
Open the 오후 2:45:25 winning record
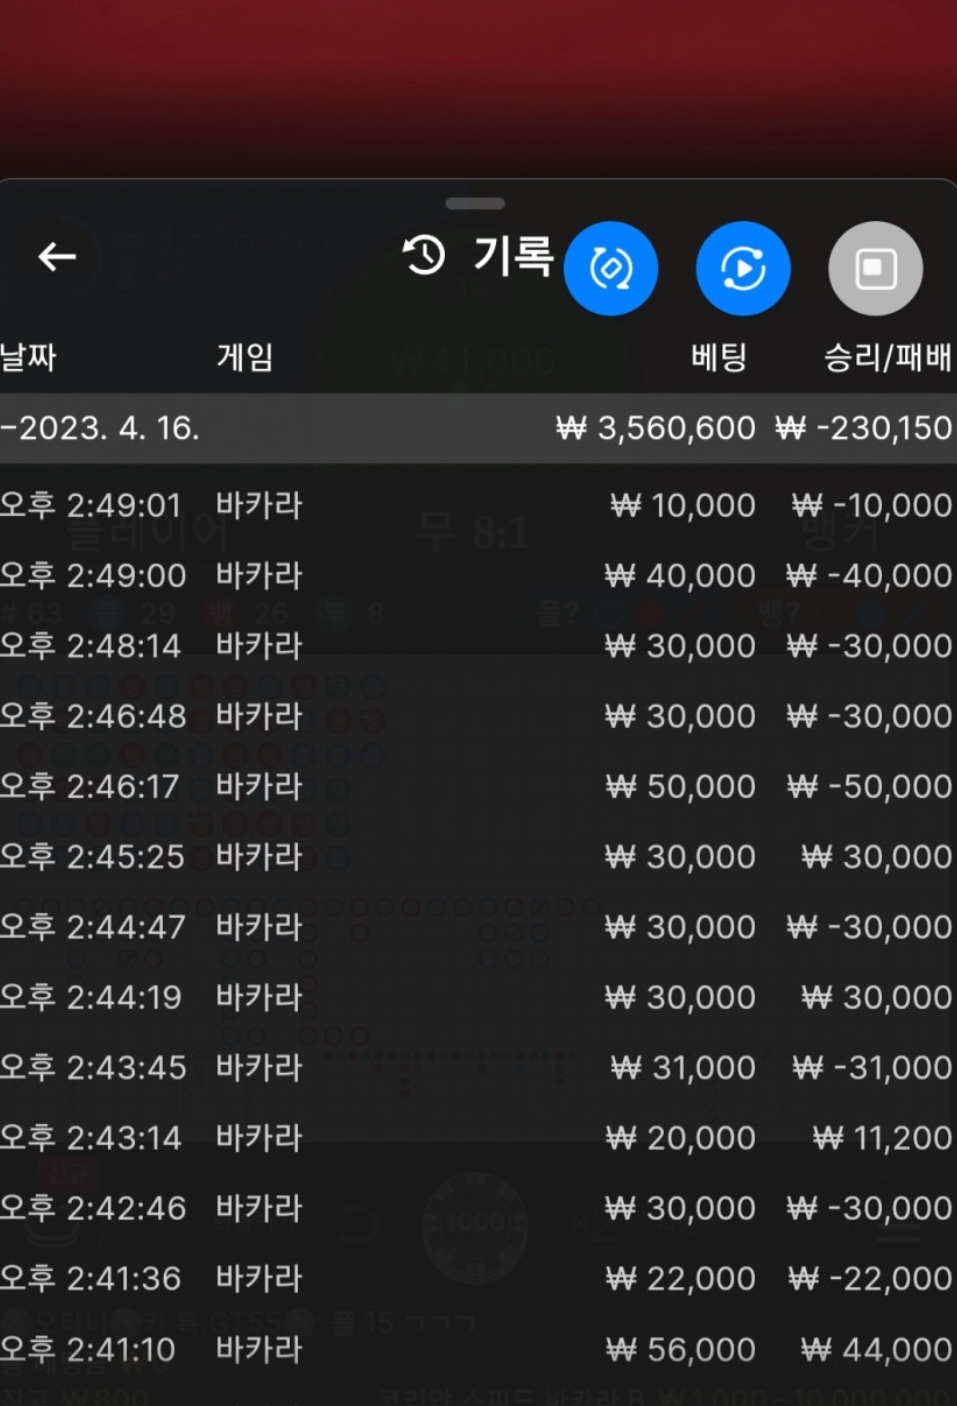[476, 857]
